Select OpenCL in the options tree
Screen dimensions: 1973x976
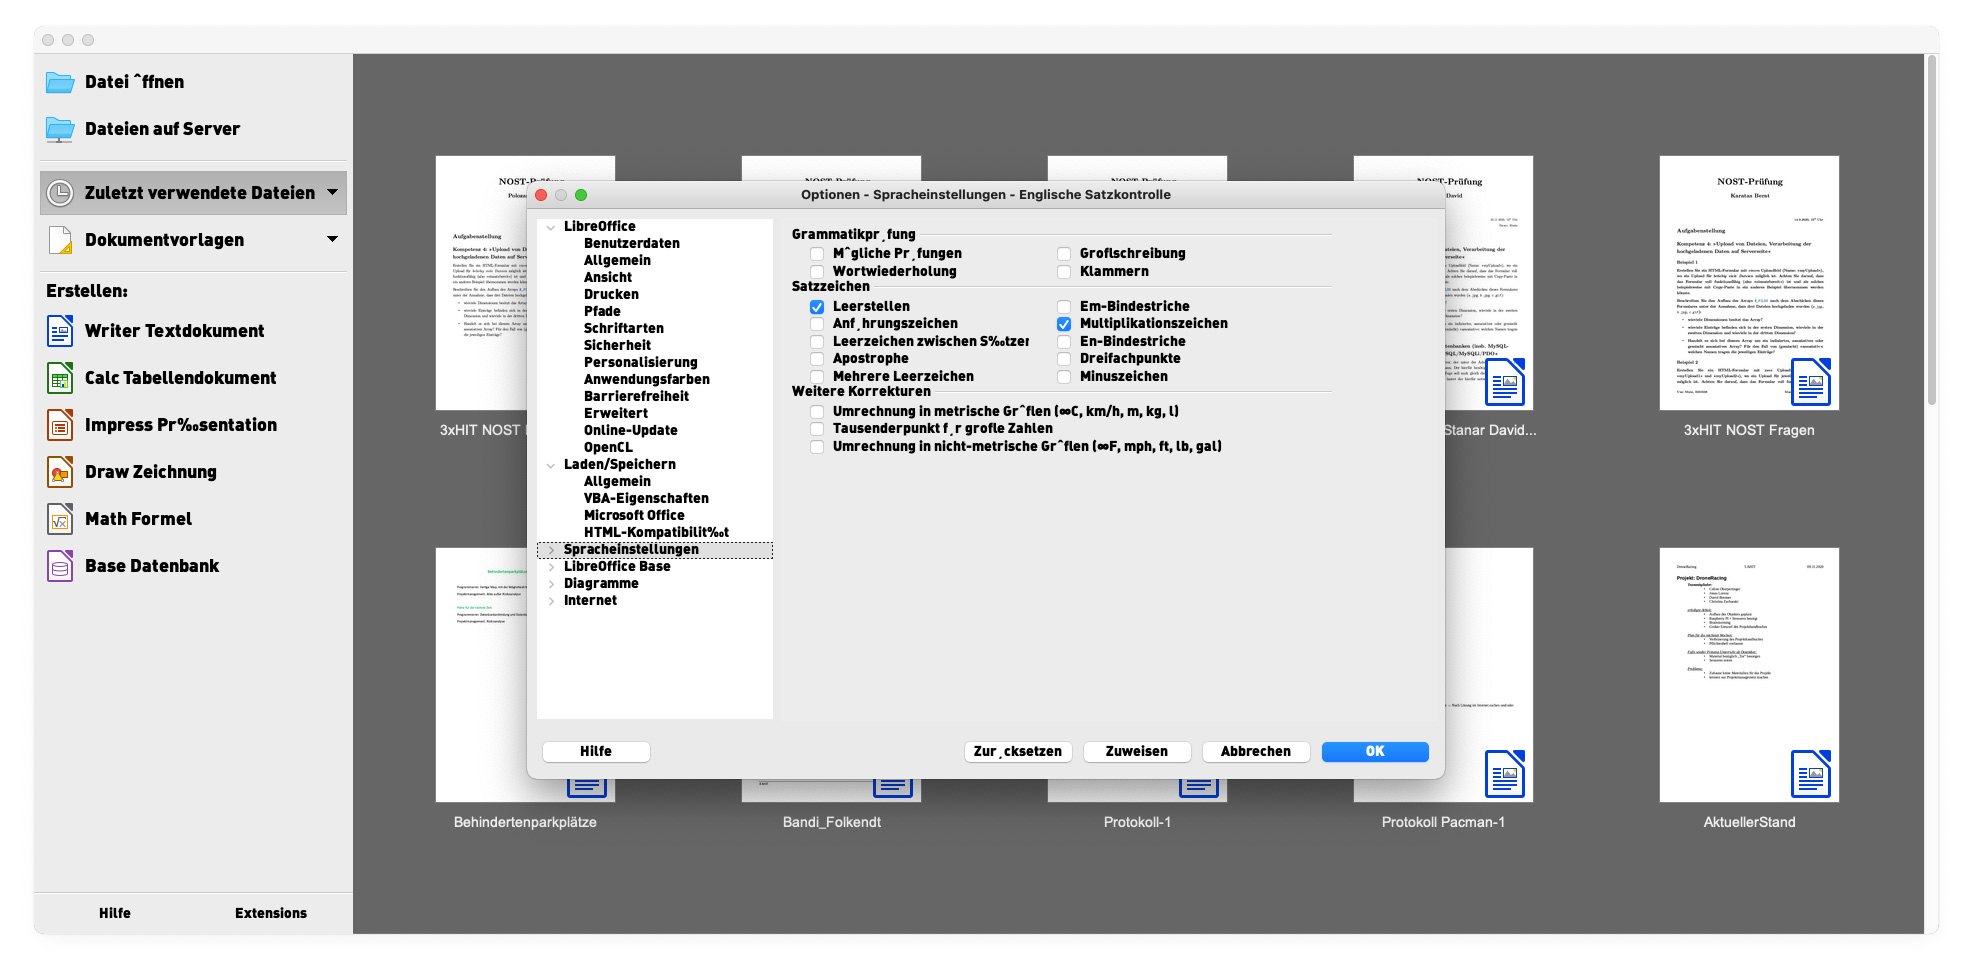(608, 448)
